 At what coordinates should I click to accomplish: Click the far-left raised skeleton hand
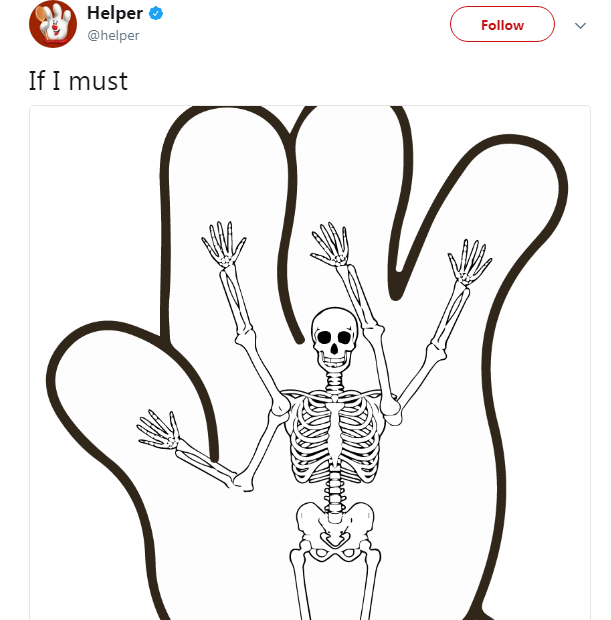pyautogui.click(x=223, y=245)
